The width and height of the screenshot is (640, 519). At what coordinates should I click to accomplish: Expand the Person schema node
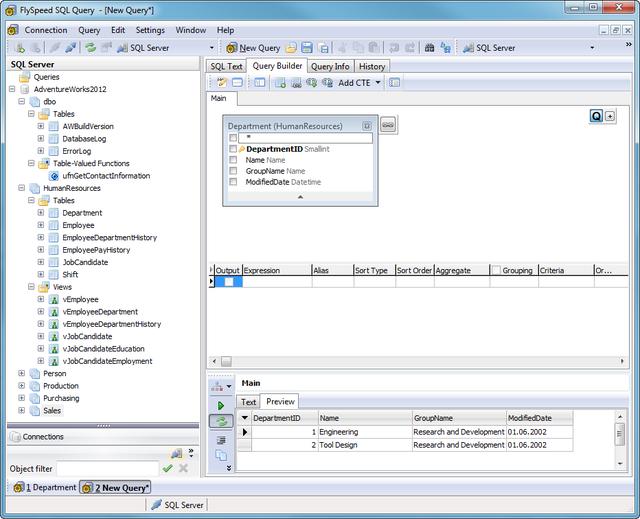coord(22,373)
